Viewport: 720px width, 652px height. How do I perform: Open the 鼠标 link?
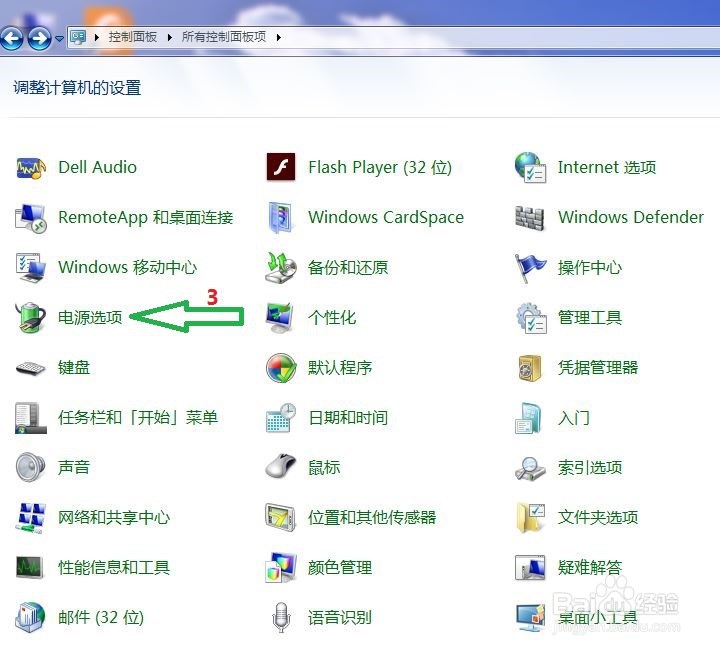click(x=324, y=467)
